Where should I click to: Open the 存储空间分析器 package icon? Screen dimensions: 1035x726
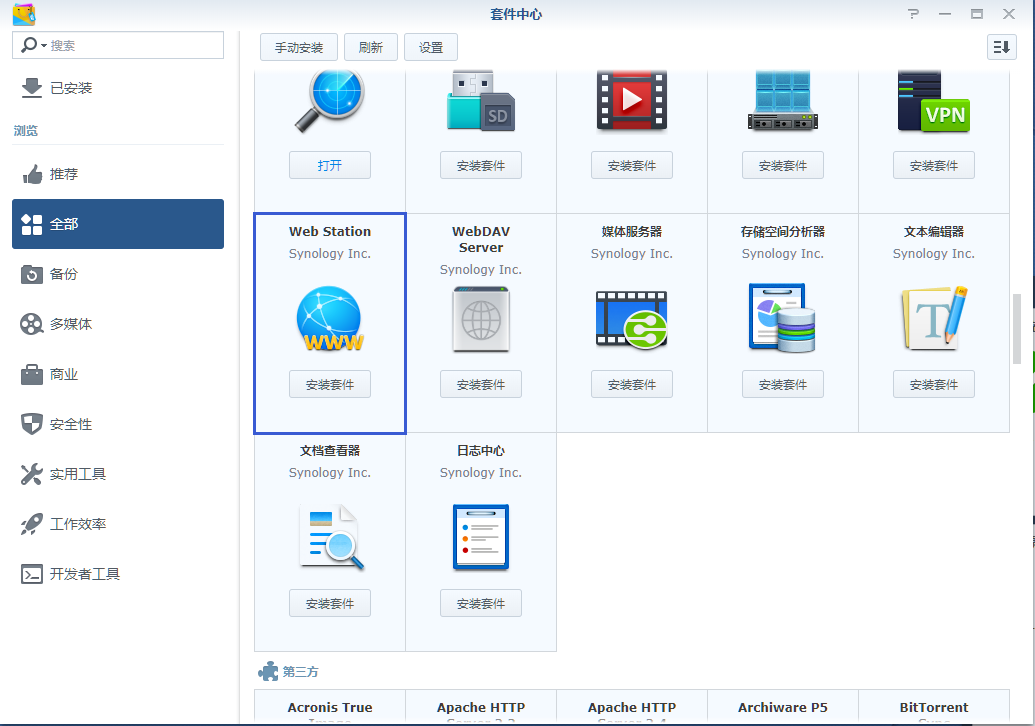(782, 317)
